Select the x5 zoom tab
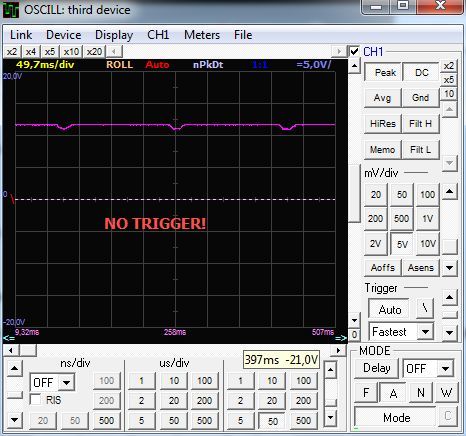This screenshot has height=436, width=466. pyautogui.click(x=50, y=52)
